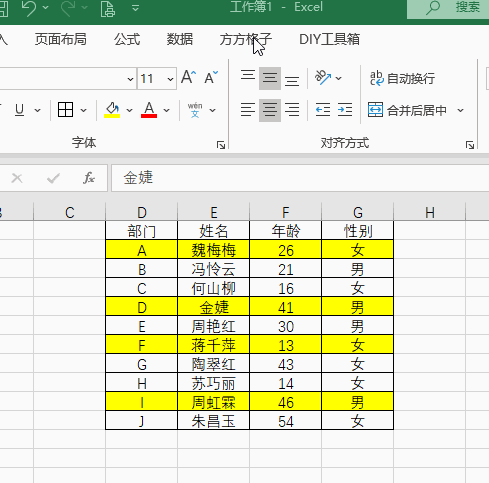Click Increase Indent icon

coord(345,110)
